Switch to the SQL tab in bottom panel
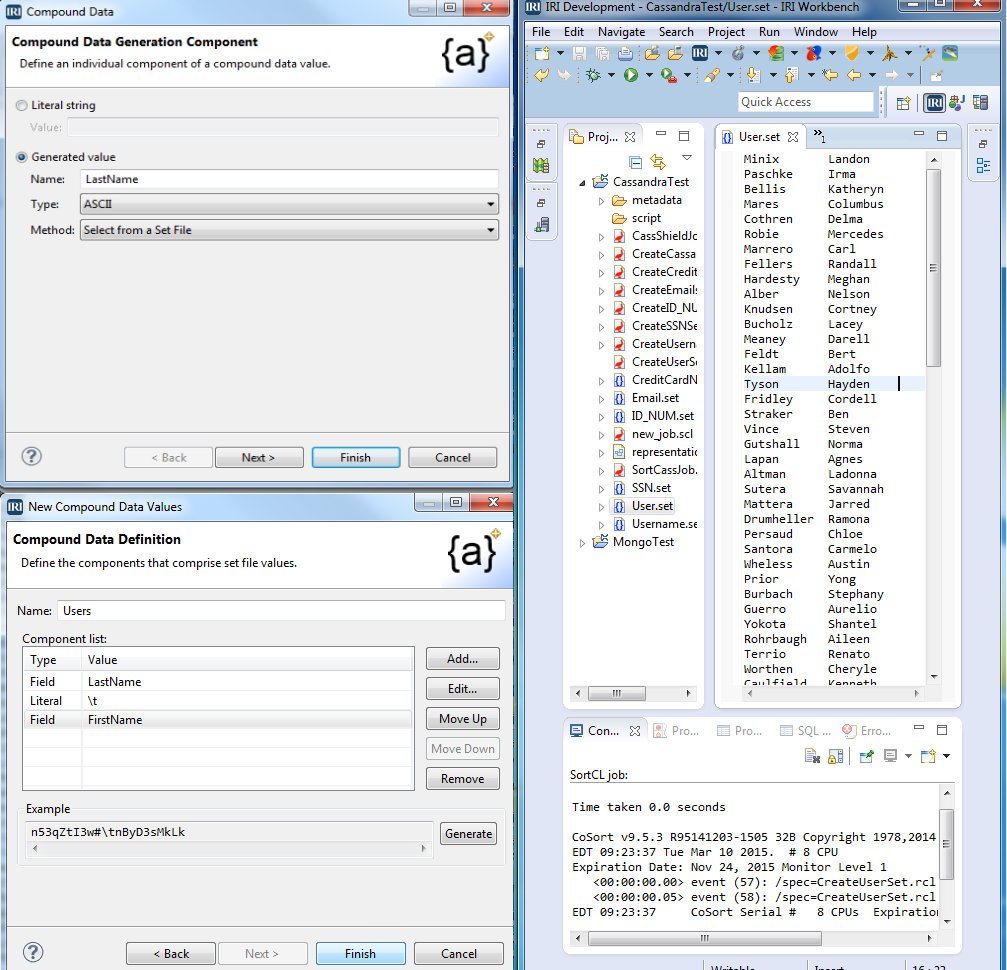 pos(805,731)
